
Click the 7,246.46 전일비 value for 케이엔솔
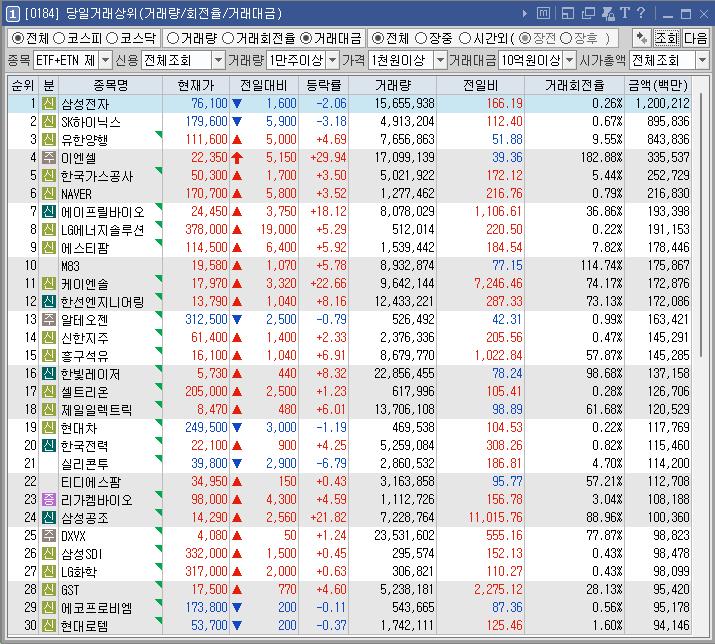[498, 283]
